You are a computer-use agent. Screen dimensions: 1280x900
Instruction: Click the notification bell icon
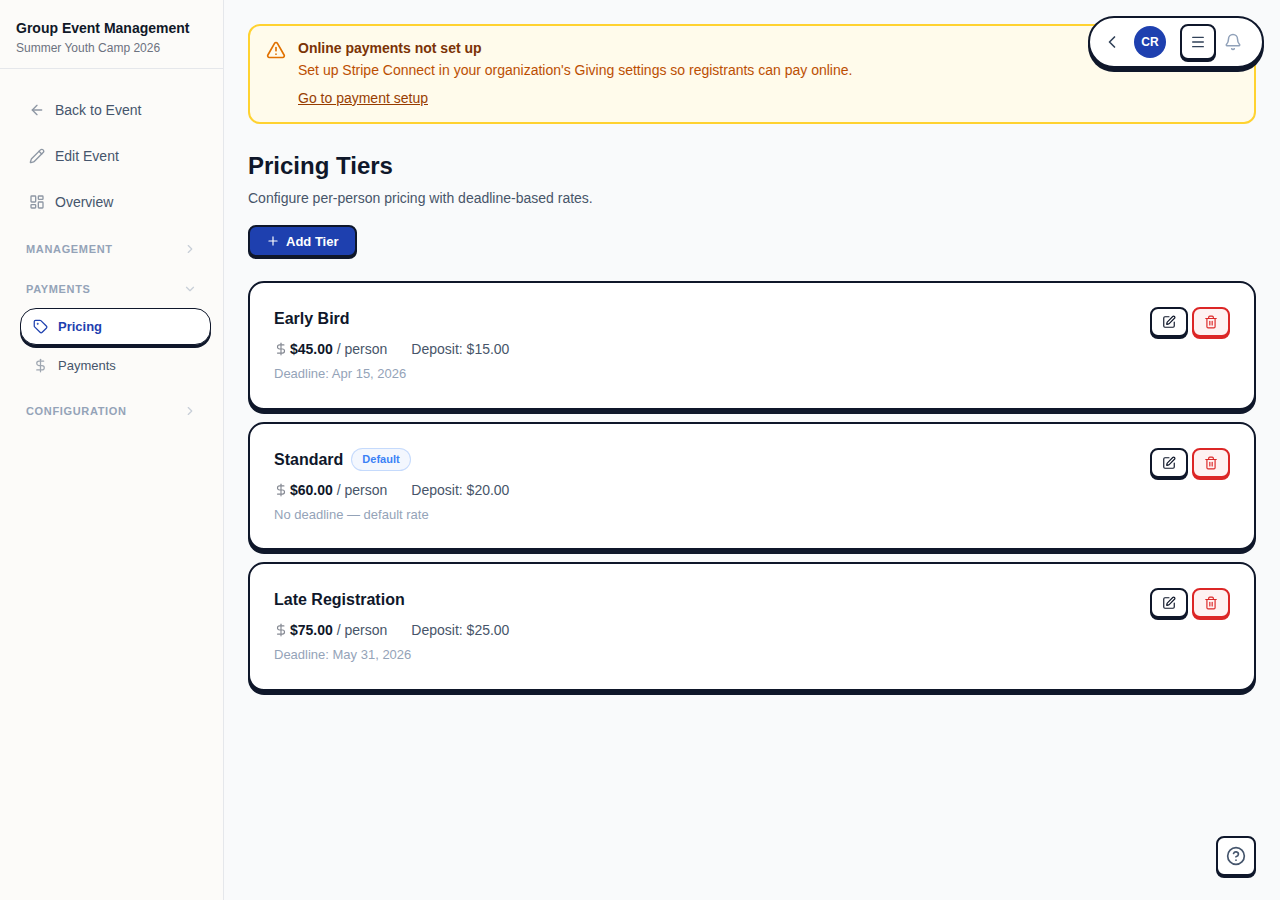[1233, 42]
